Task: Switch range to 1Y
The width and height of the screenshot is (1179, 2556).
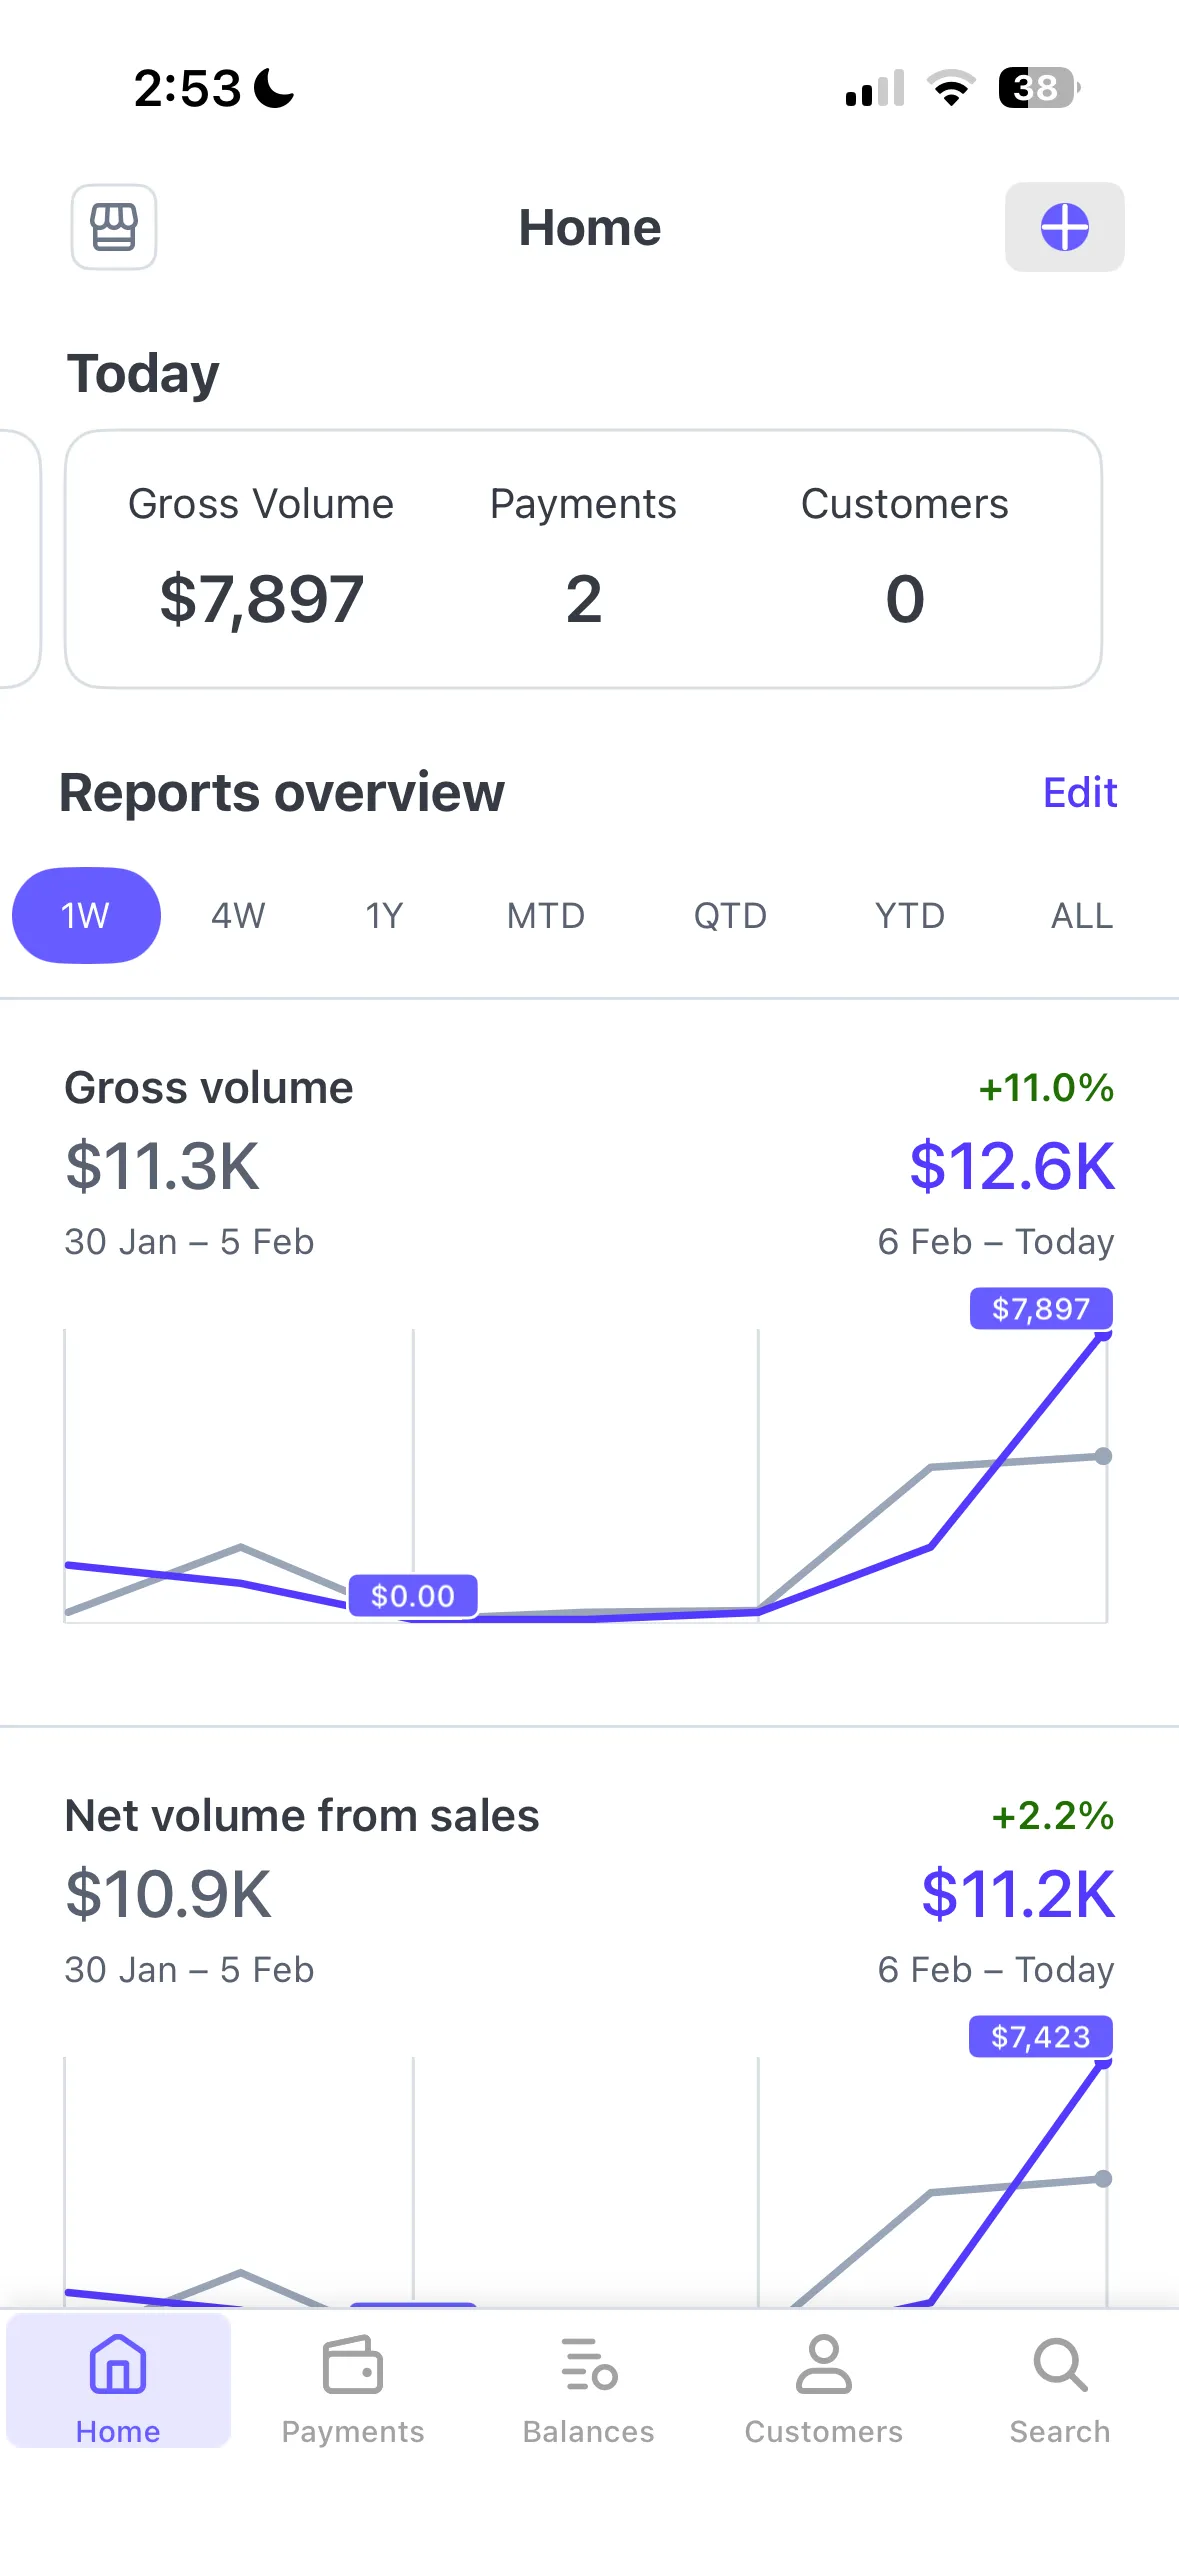Action: (384, 915)
